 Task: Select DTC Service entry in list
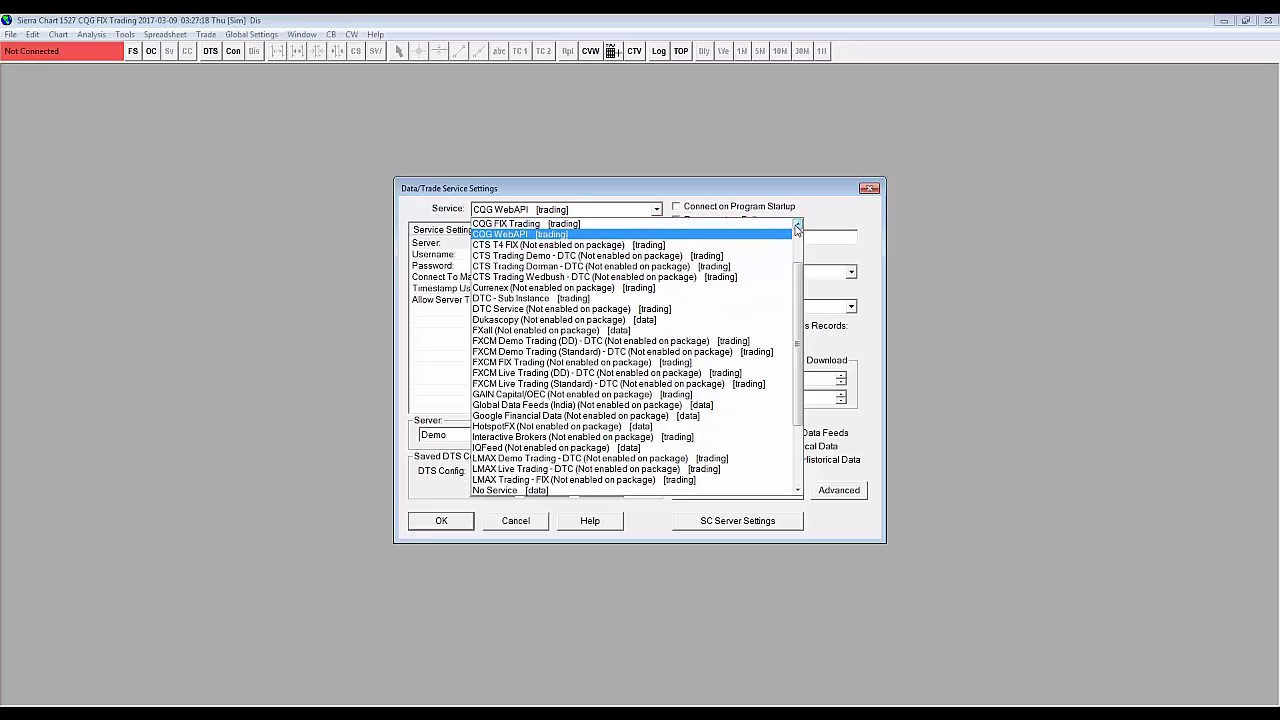click(632, 309)
